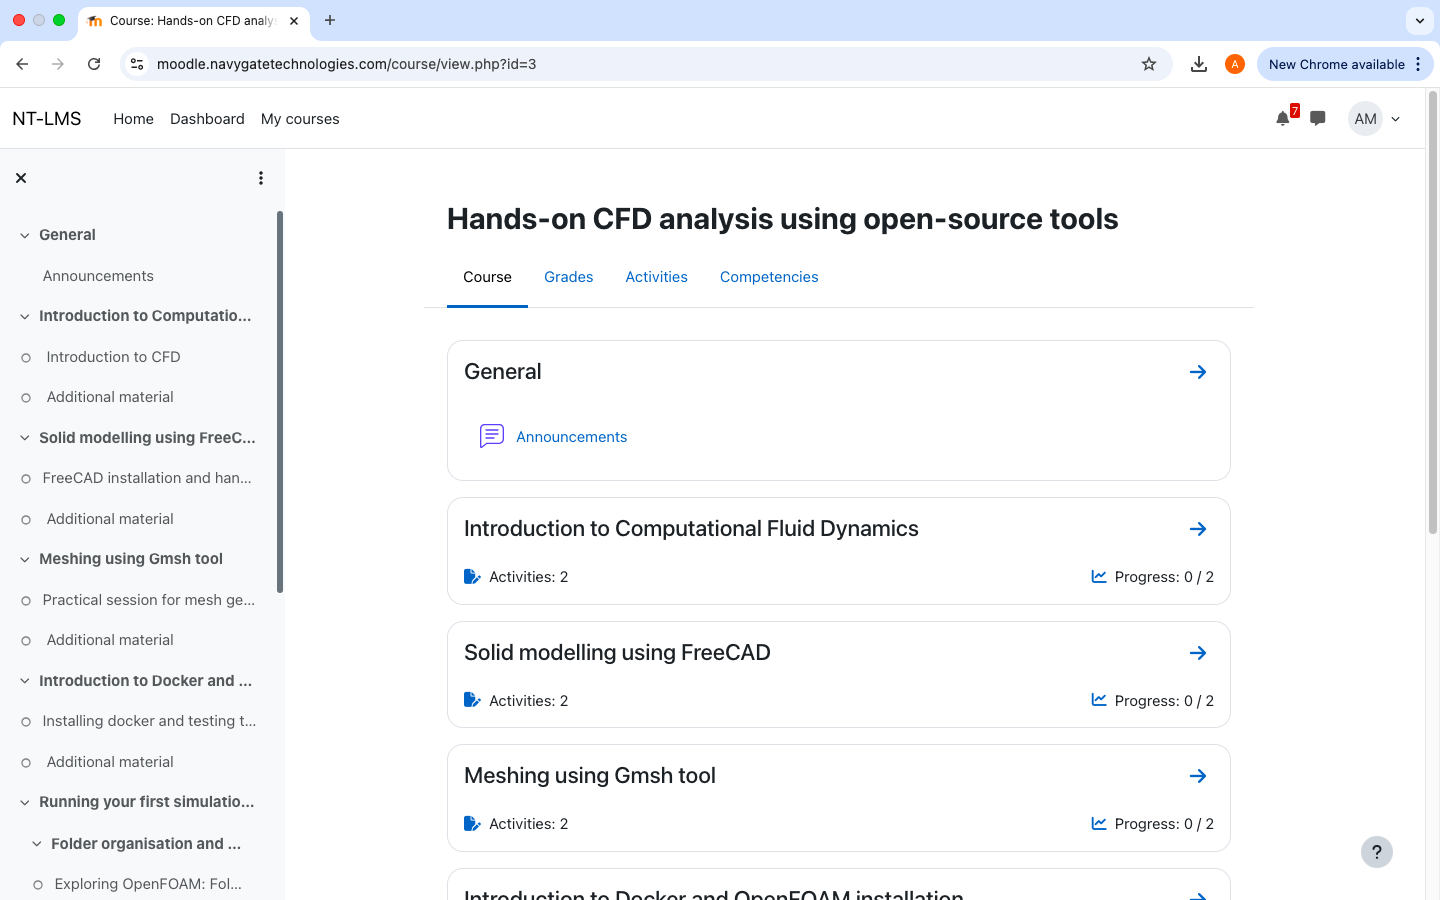
Task: Toggle completion circle for Installing docker and testing
Action: tap(25, 721)
